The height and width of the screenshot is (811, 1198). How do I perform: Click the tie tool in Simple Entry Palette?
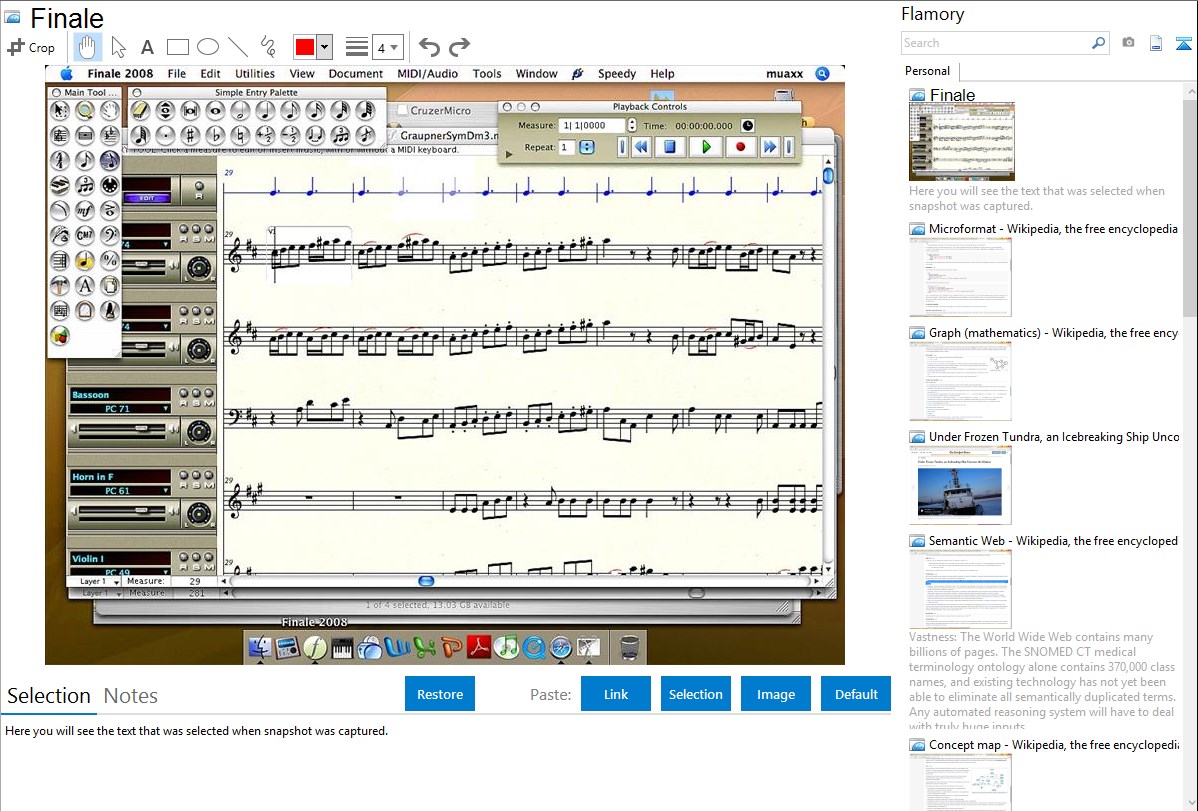[x=315, y=136]
